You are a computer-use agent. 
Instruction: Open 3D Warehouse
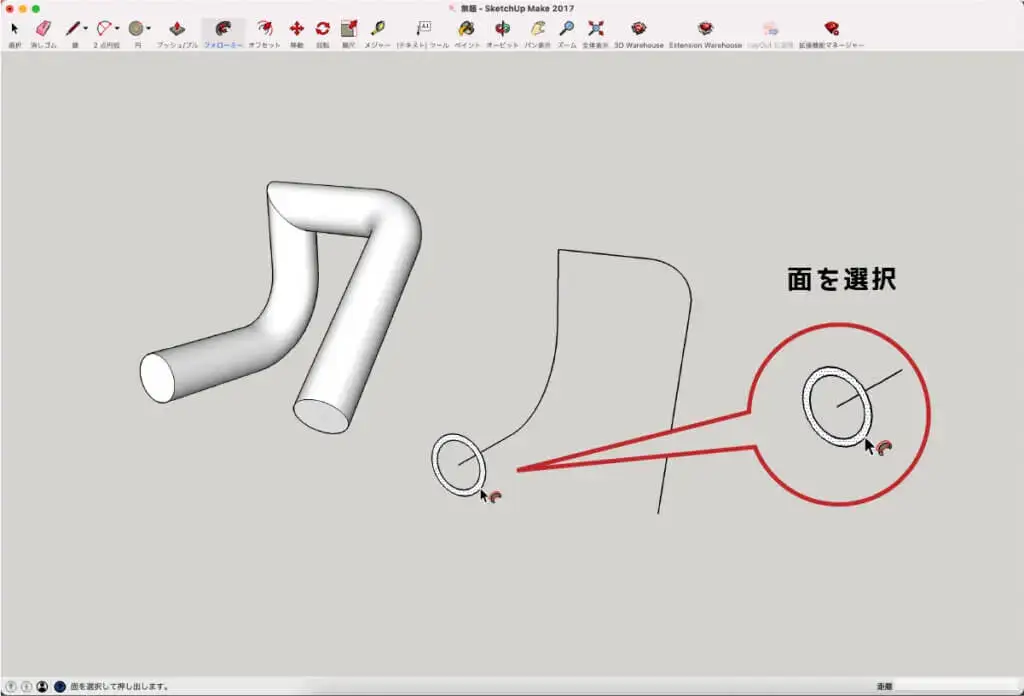pos(638,29)
